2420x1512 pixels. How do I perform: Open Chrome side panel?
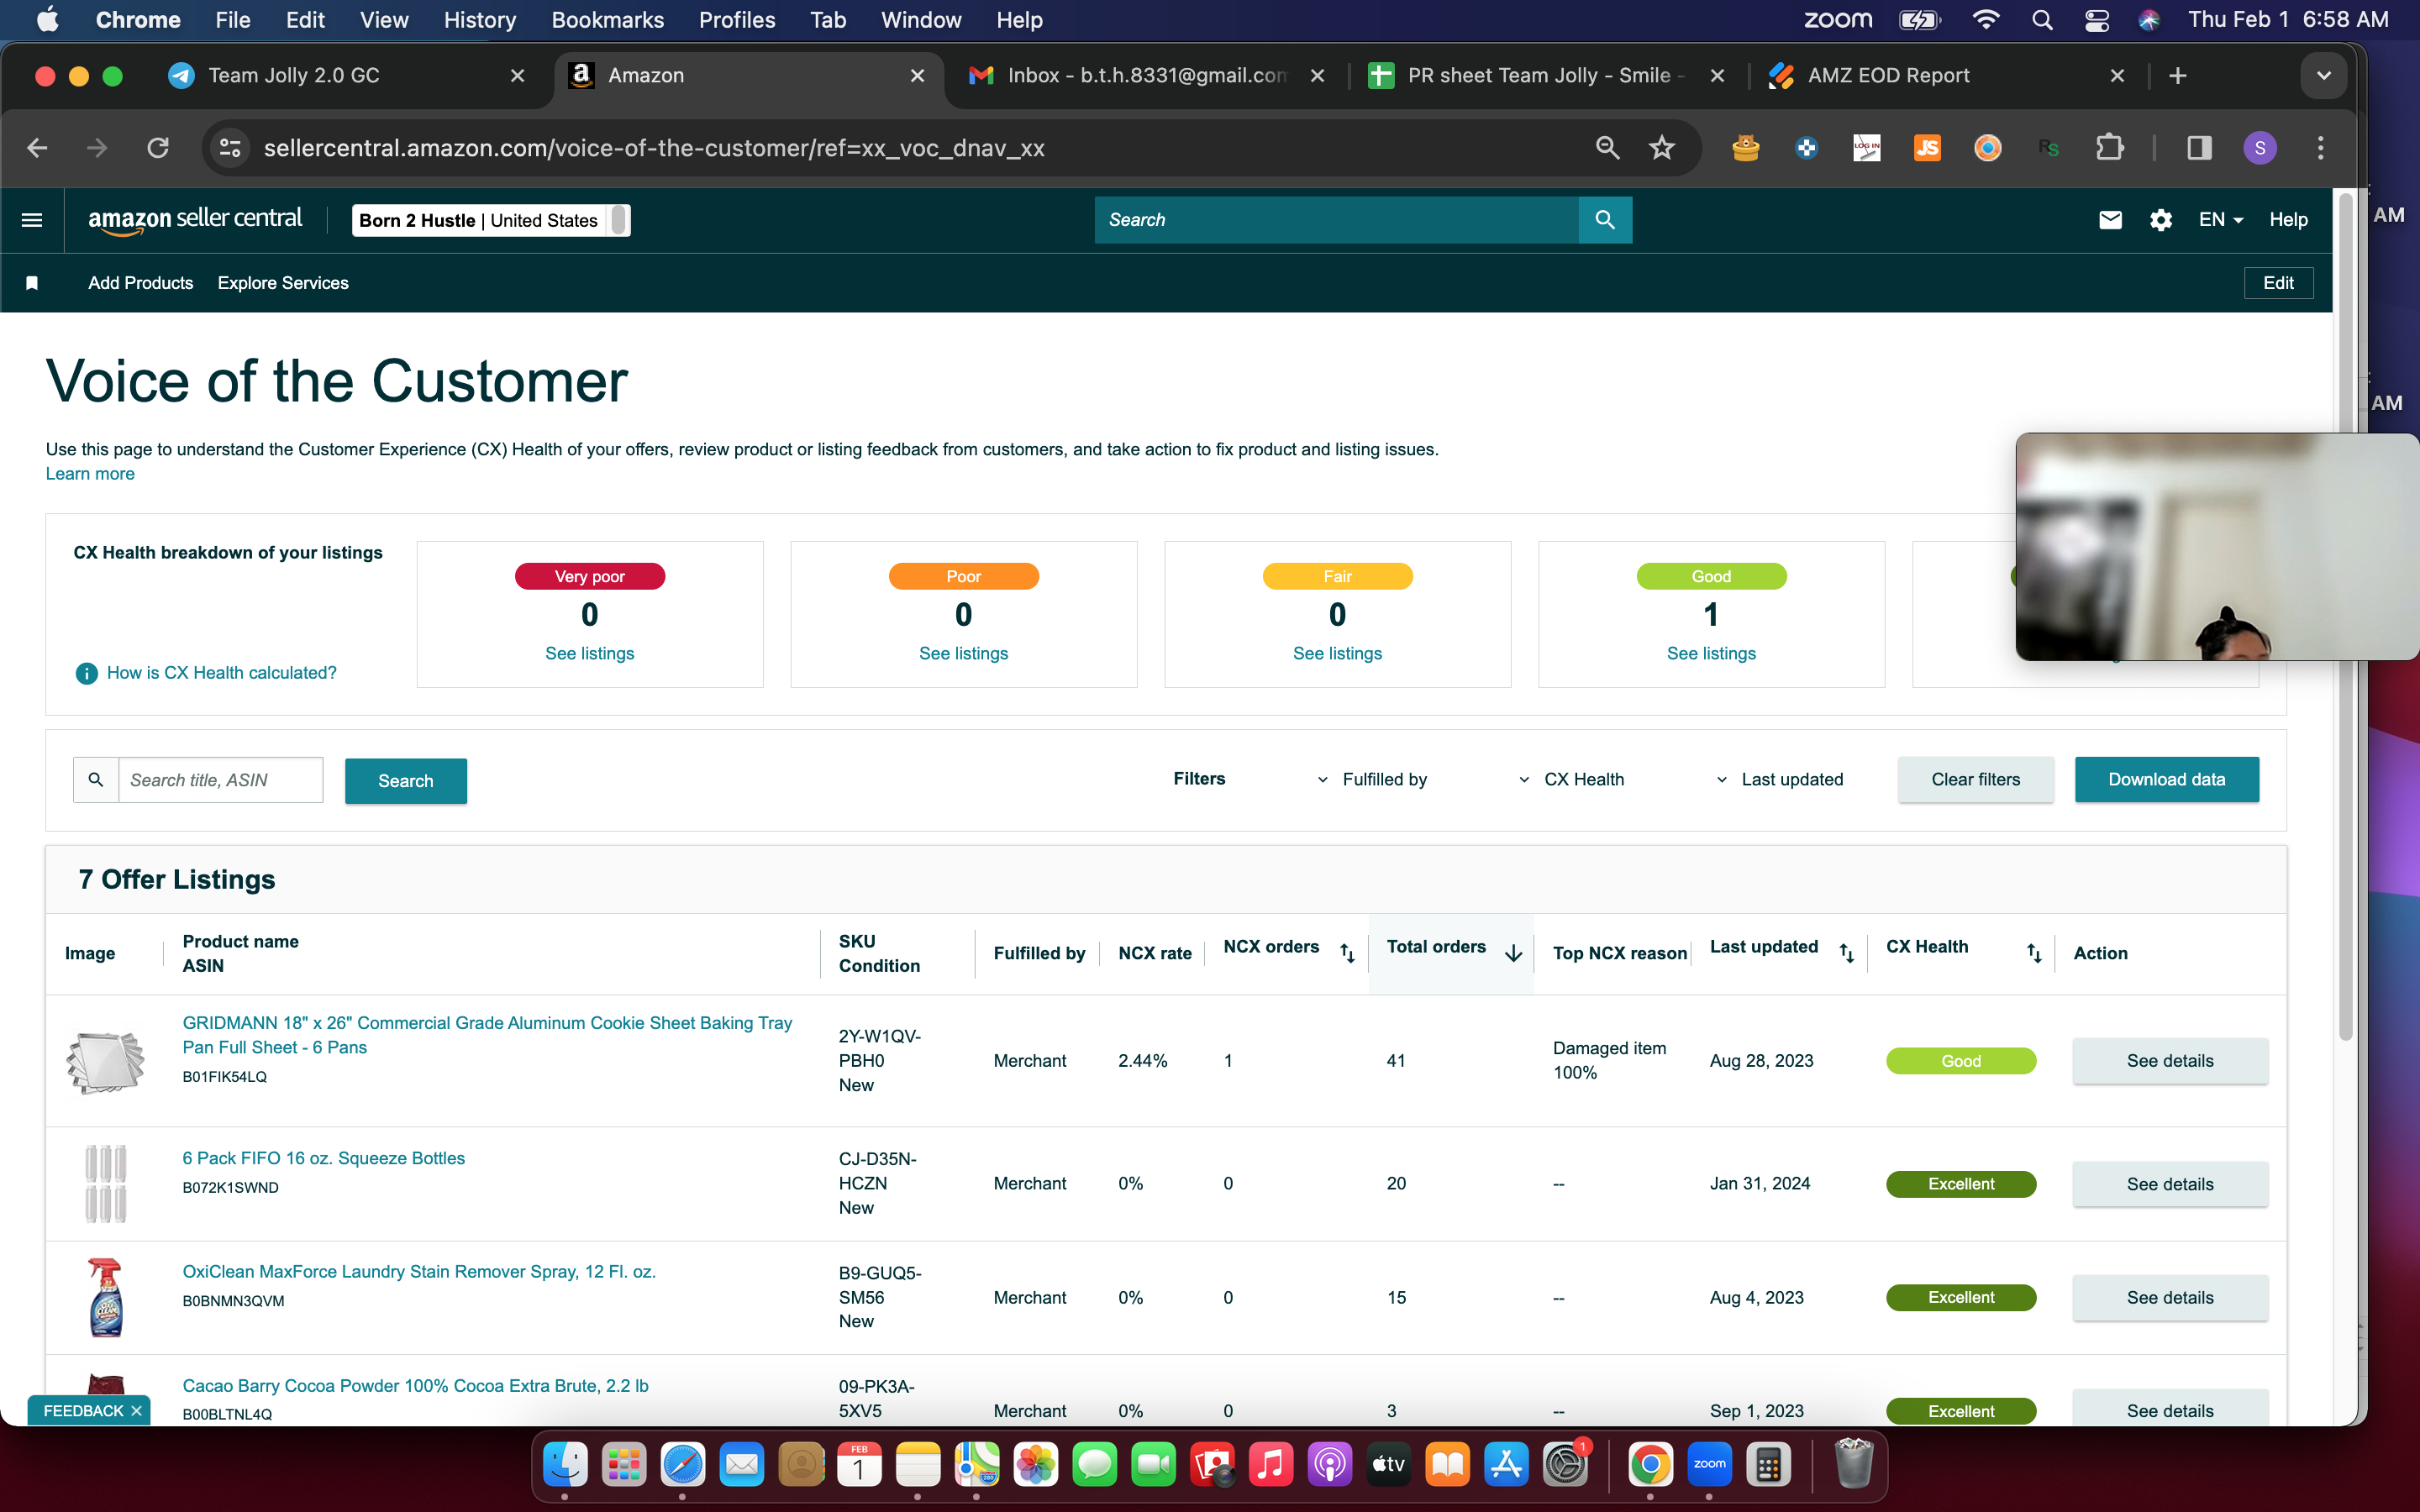coord(2199,148)
